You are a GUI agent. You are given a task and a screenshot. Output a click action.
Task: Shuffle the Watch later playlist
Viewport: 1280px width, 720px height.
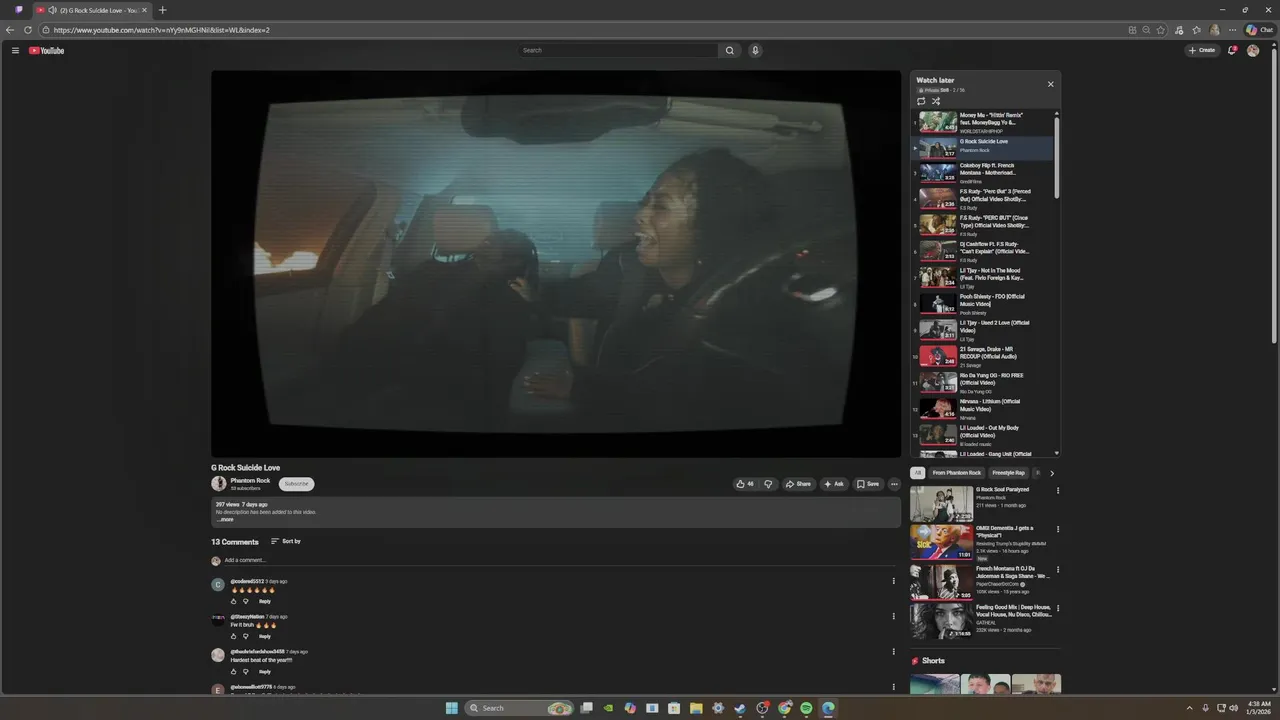936,101
